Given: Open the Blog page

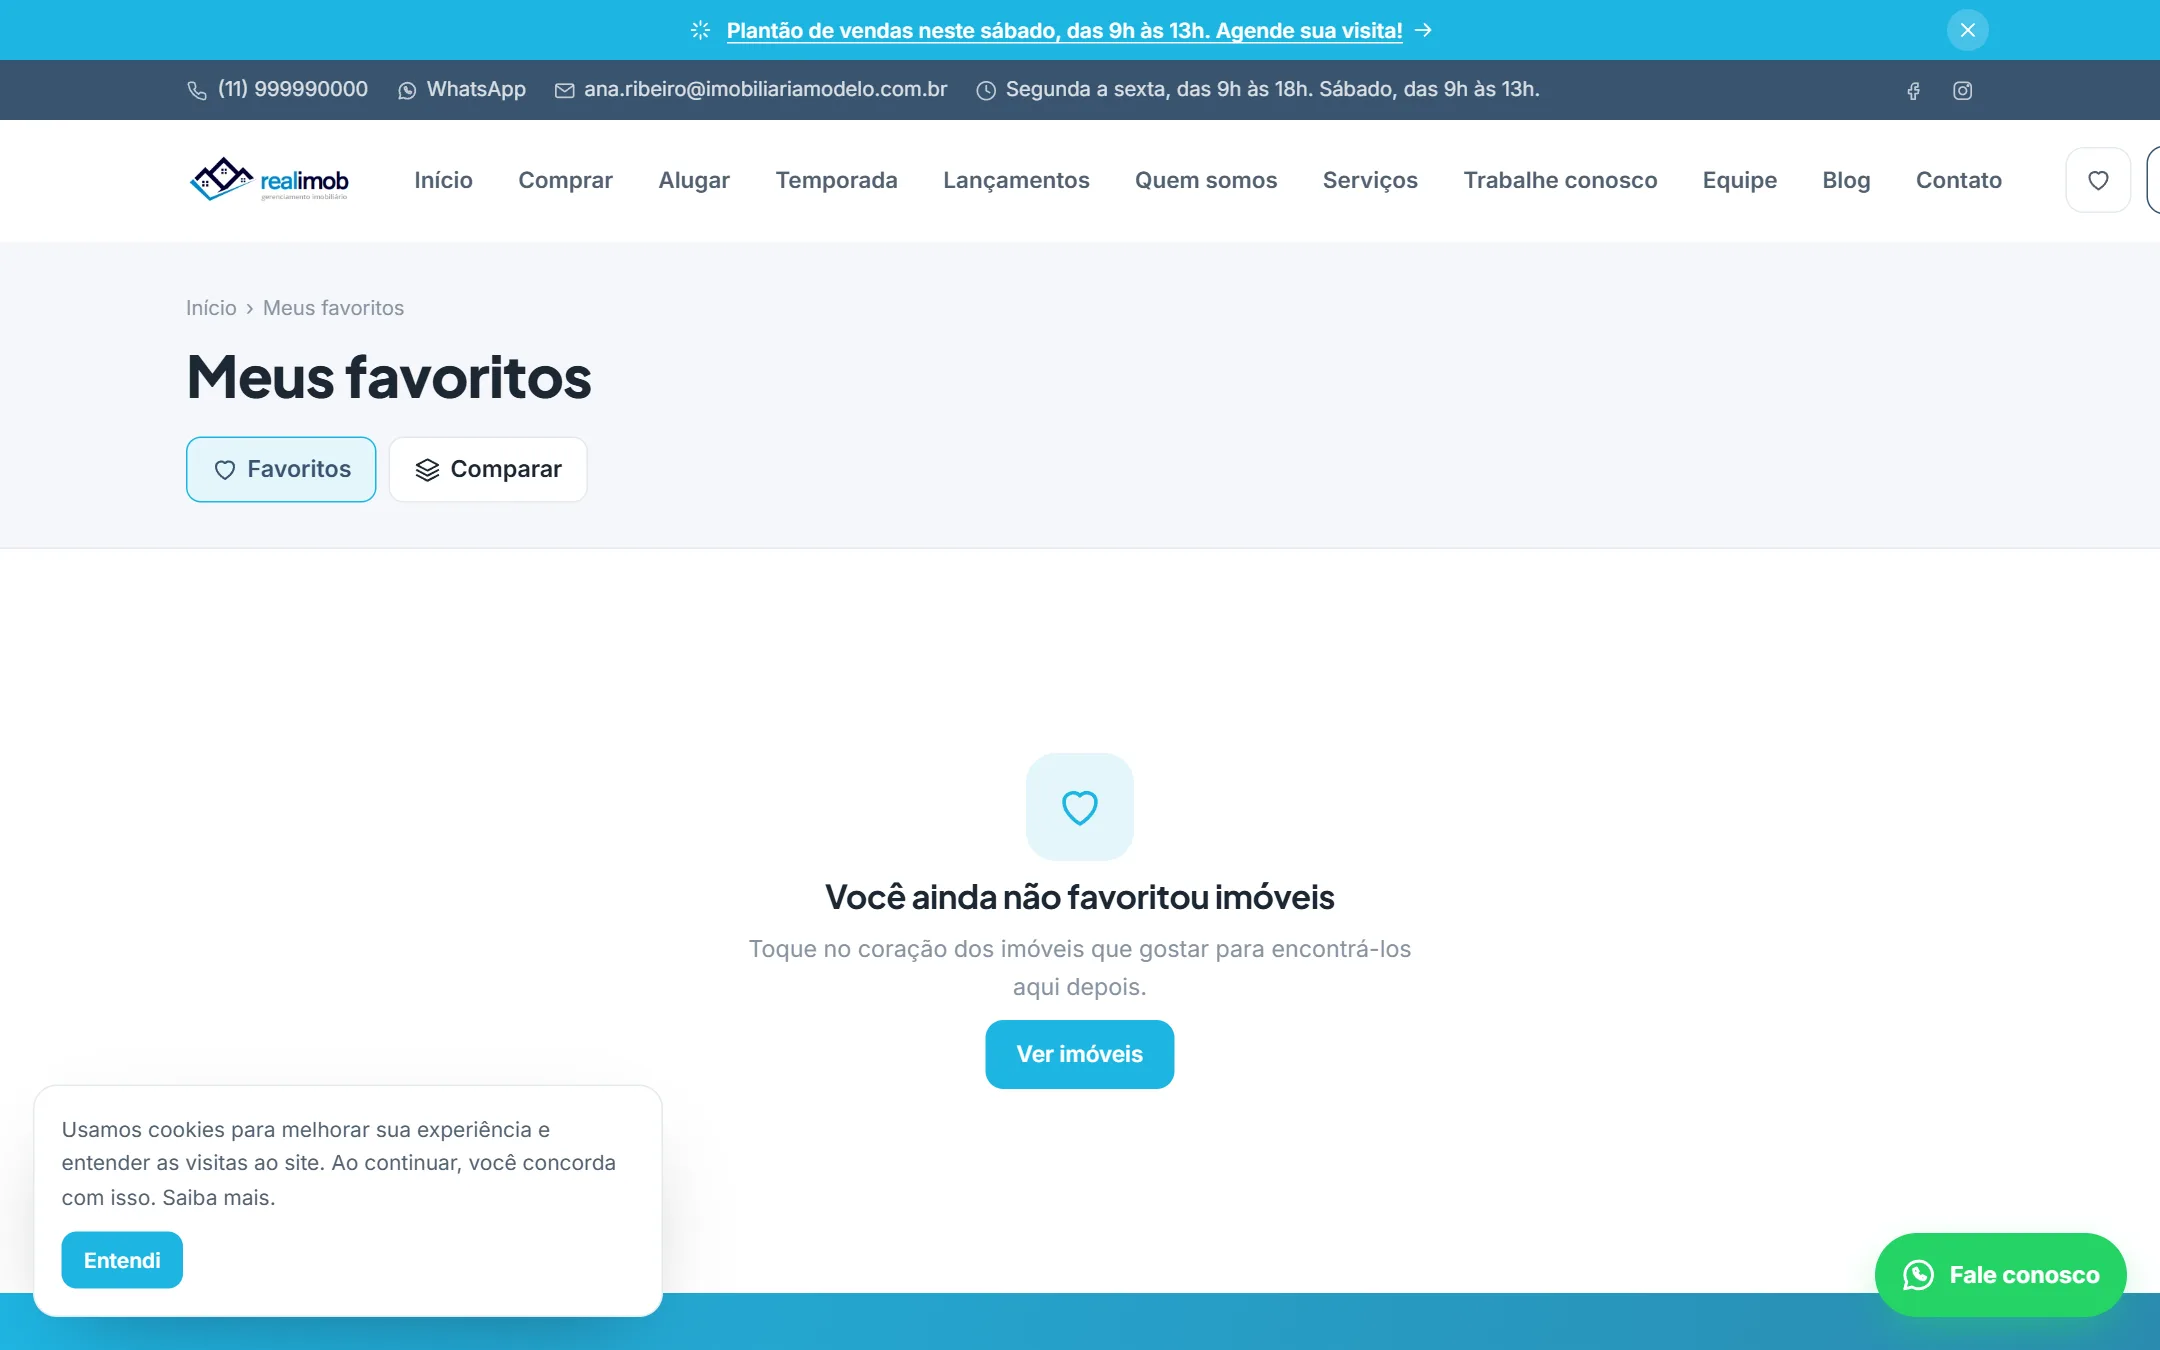Looking at the screenshot, I should (x=1846, y=180).
